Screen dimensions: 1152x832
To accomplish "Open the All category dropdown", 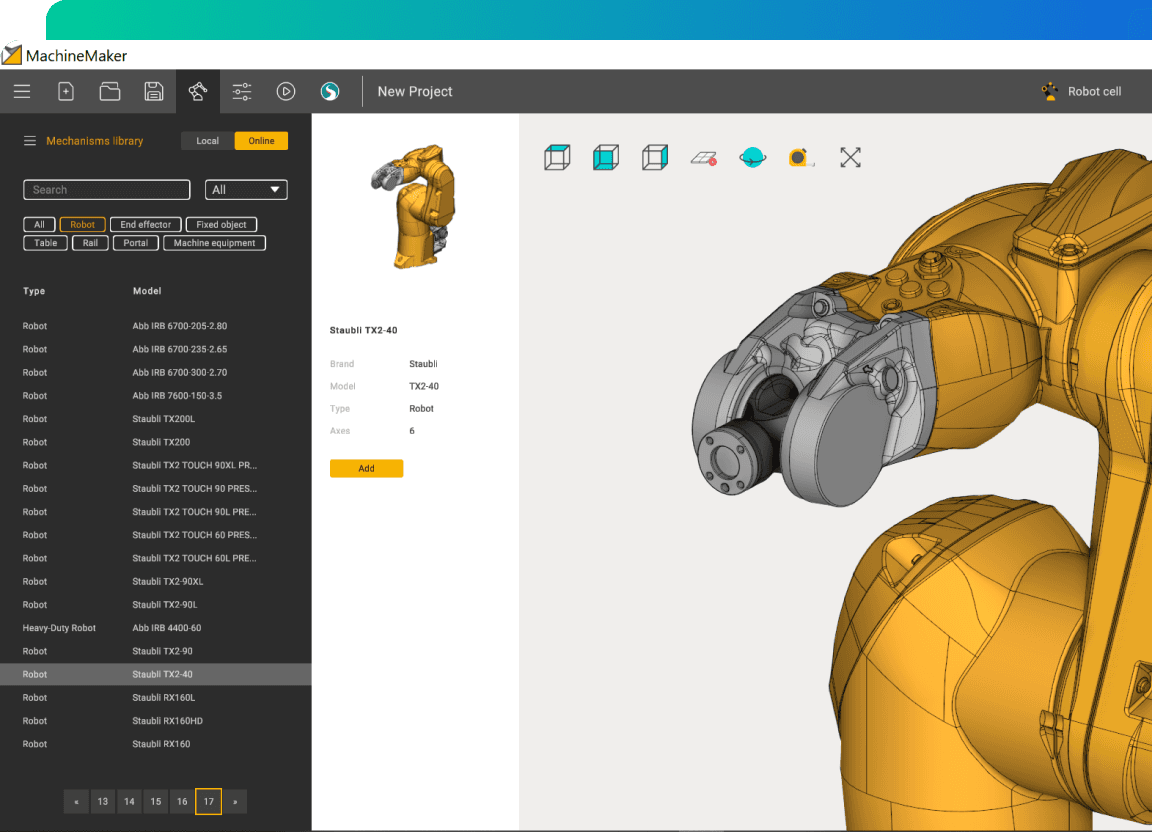I will pos(246,190).
